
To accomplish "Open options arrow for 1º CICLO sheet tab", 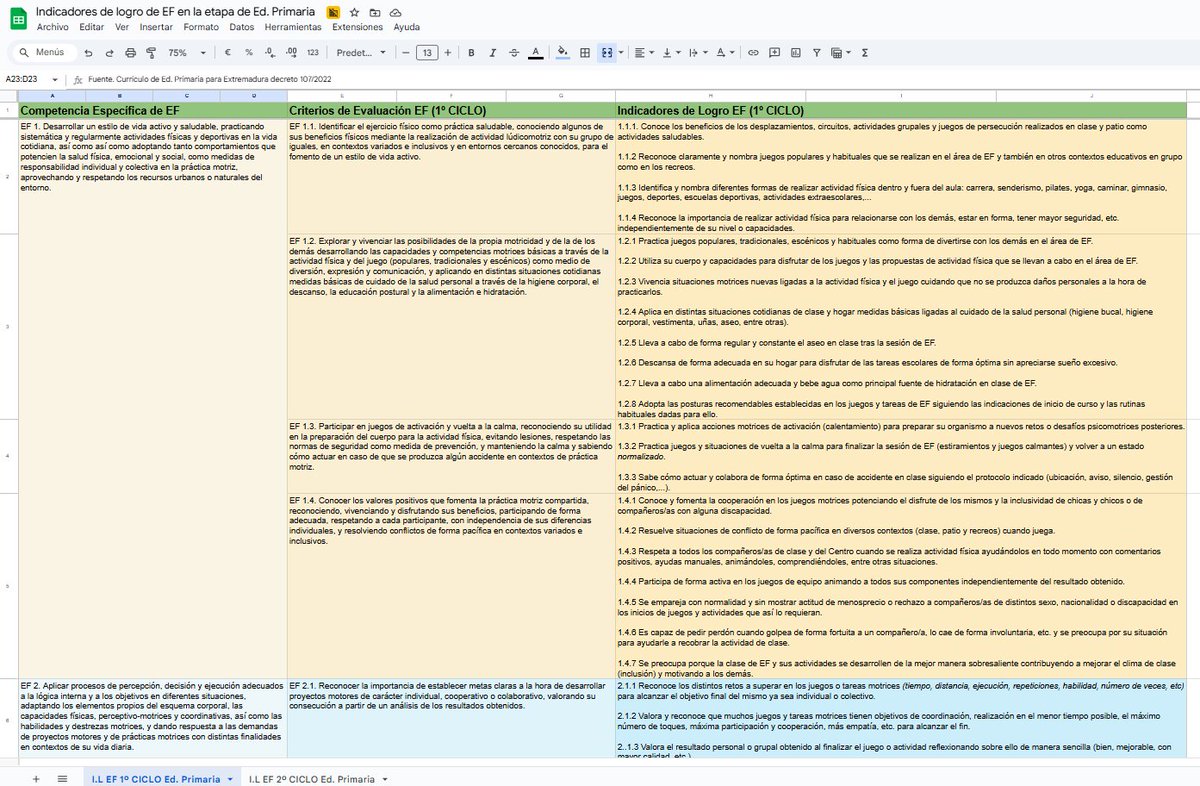I will (x=231, y=778).
